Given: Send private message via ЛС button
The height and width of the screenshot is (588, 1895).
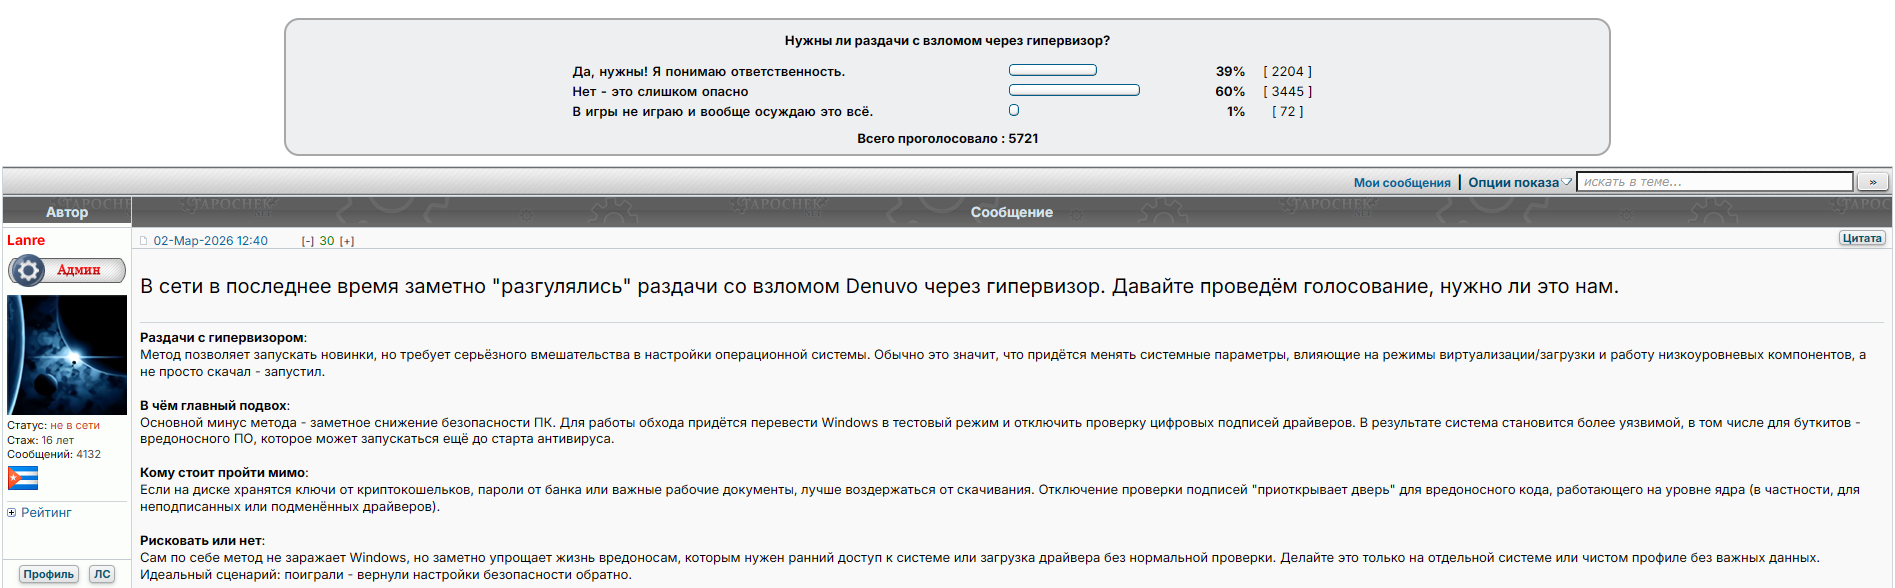Looking at the screenshot, I should [x=102, y=574].
